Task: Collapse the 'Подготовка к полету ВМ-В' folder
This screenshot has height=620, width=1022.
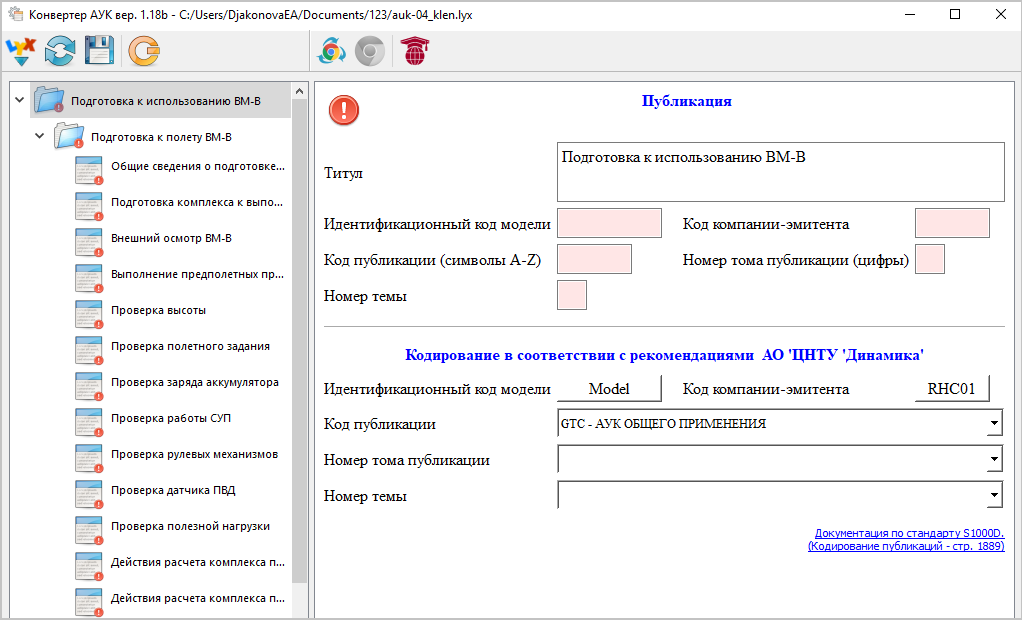Action: [x=40, y=135]
